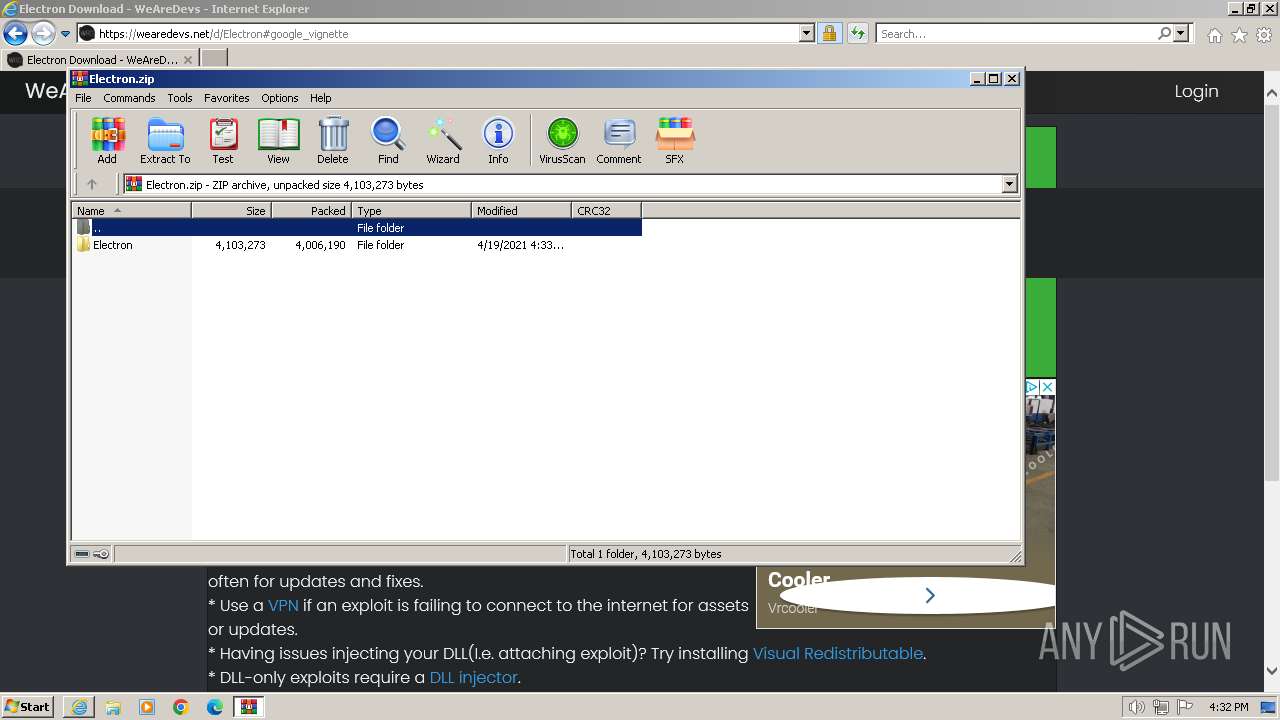Click the AdChoices icon on the ad
1280x720 pixels.
click(1033, 387)
